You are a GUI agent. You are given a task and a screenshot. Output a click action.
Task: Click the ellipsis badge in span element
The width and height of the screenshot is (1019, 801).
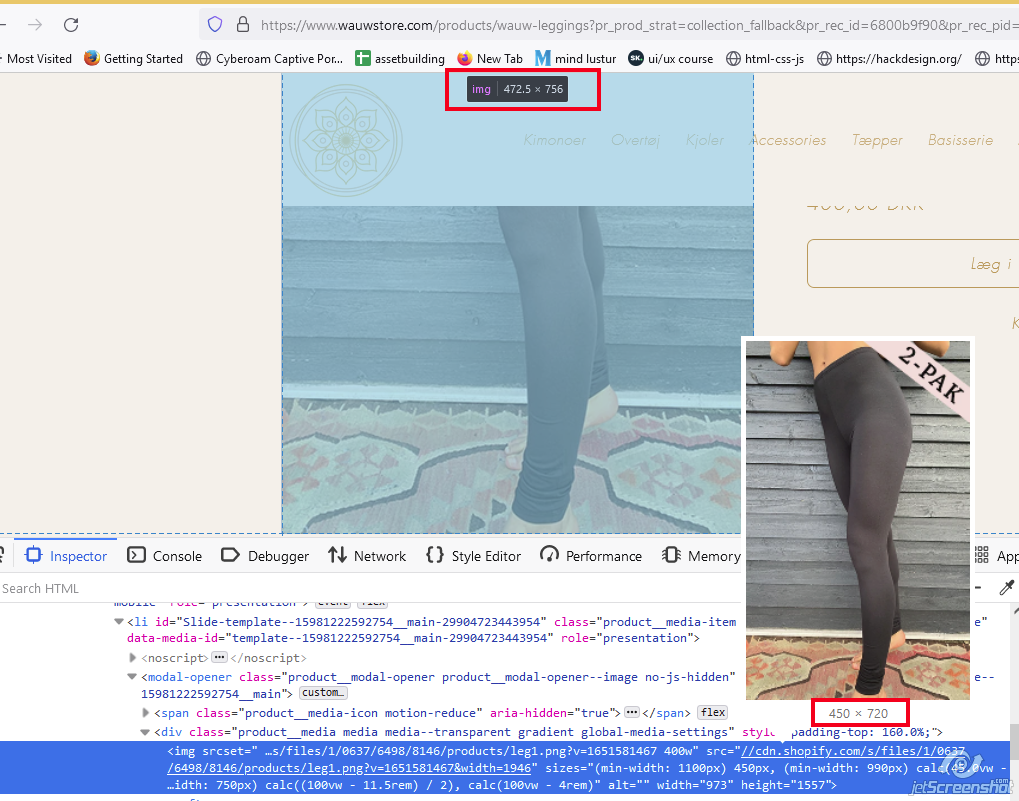tap(632, 713)
